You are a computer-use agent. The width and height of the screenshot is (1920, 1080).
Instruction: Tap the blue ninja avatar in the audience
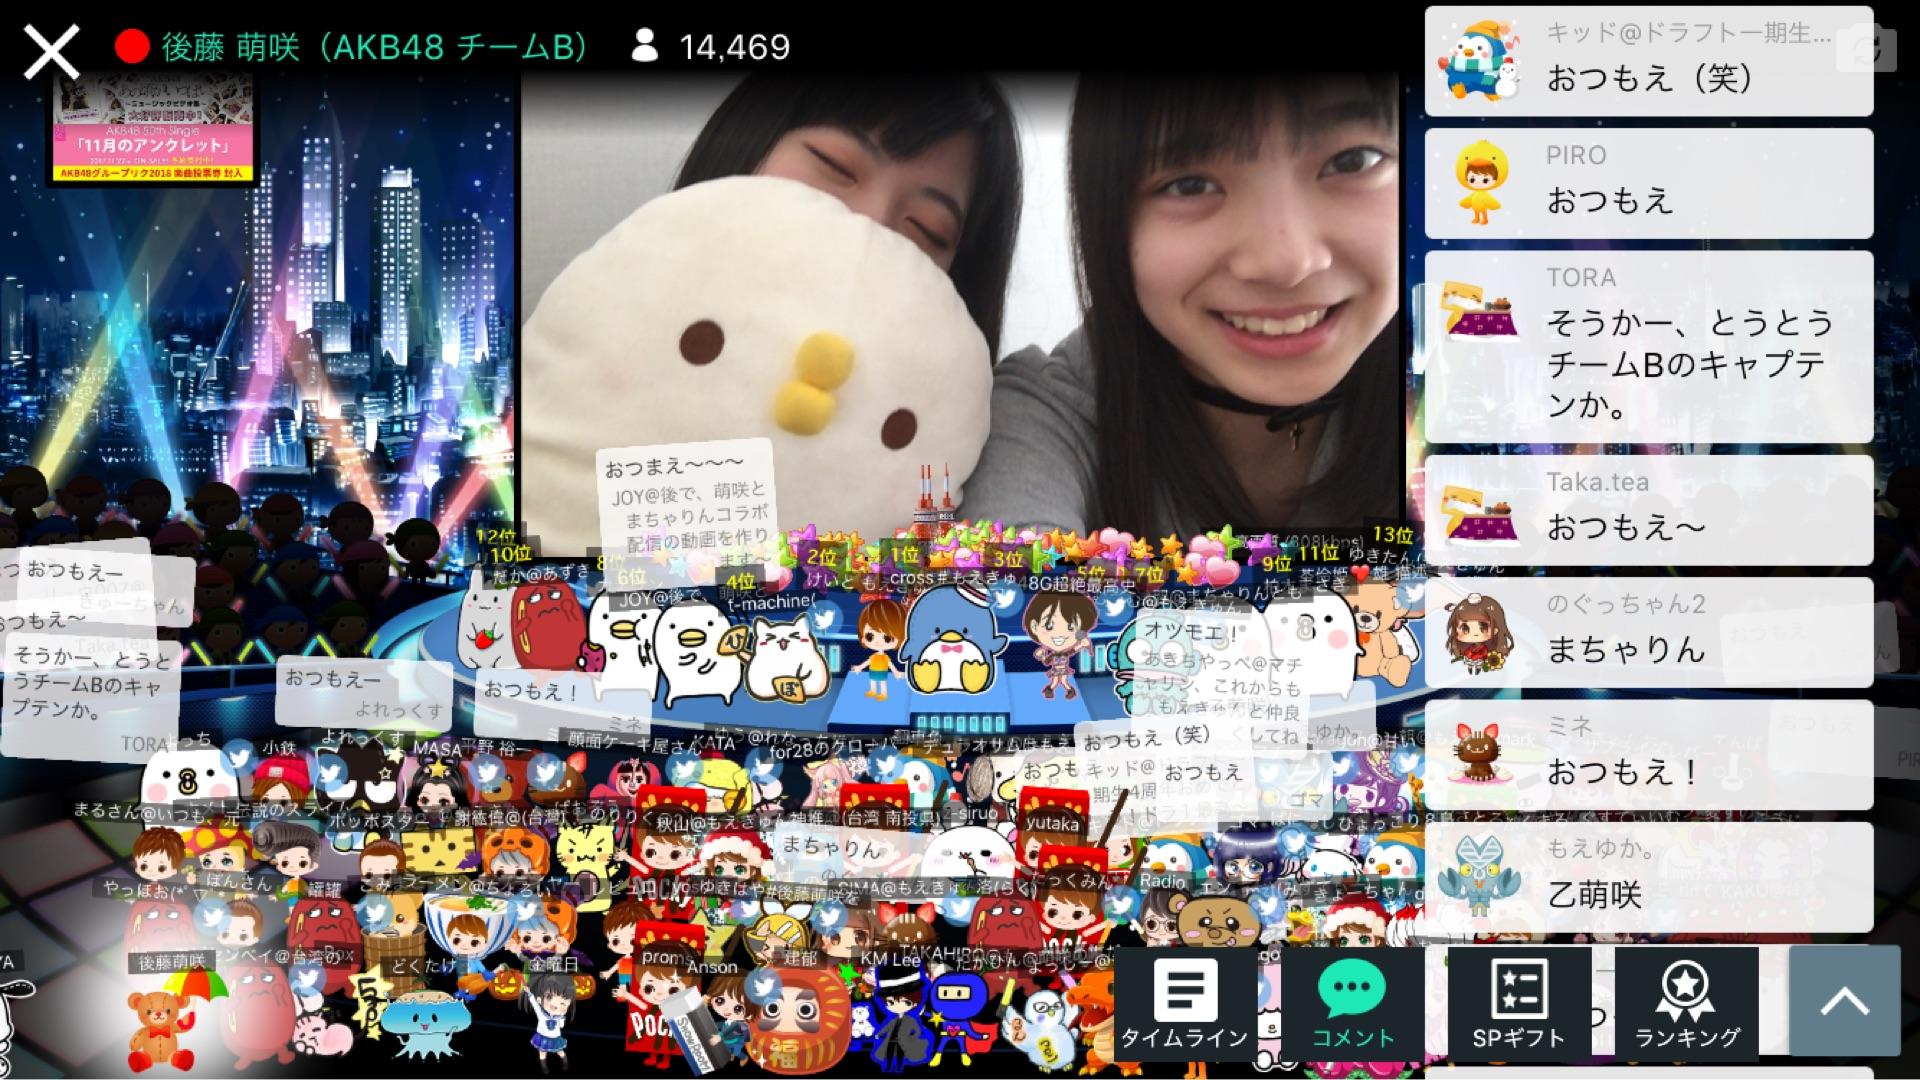coord(958,1018)
